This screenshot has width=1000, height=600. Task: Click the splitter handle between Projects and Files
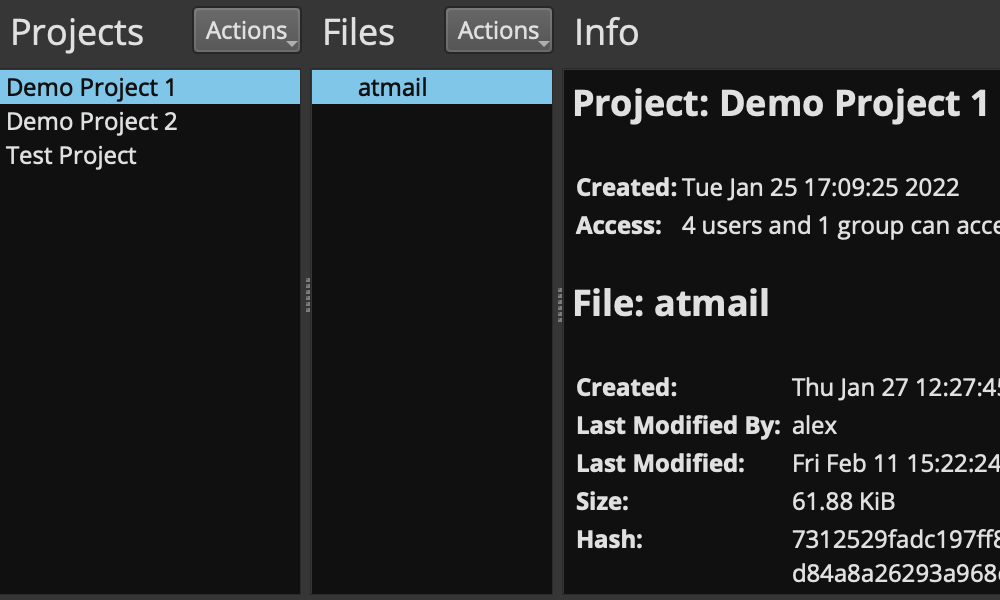(307, 296)
